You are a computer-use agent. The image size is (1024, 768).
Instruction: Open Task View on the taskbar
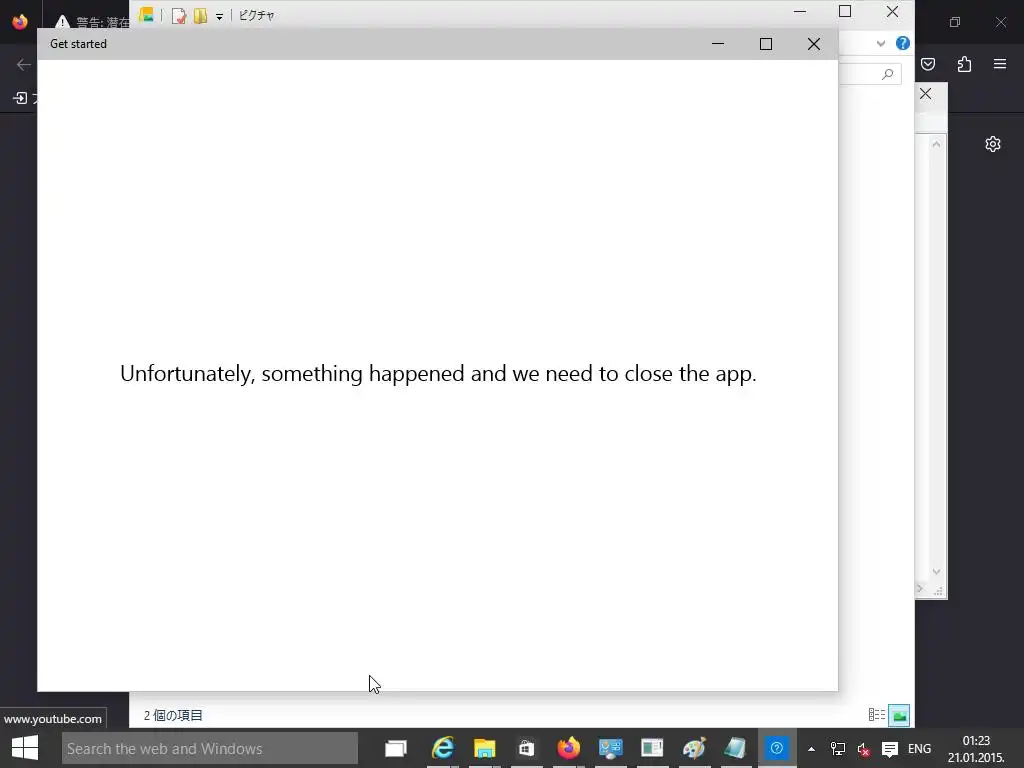coord(396,748)
